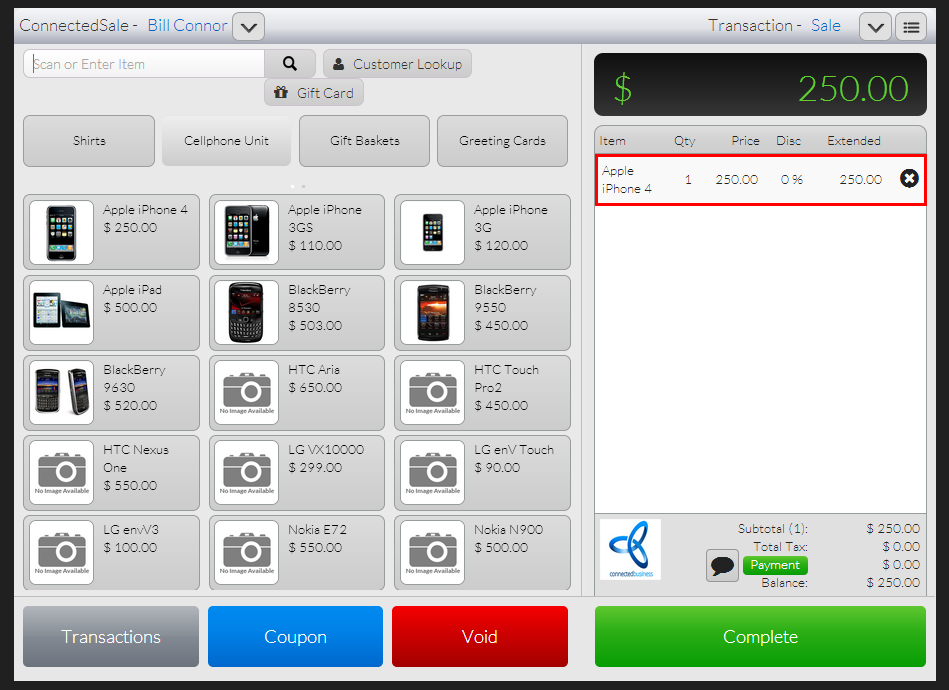
Task: Click the green Payment button
Action: coord(775,565)
